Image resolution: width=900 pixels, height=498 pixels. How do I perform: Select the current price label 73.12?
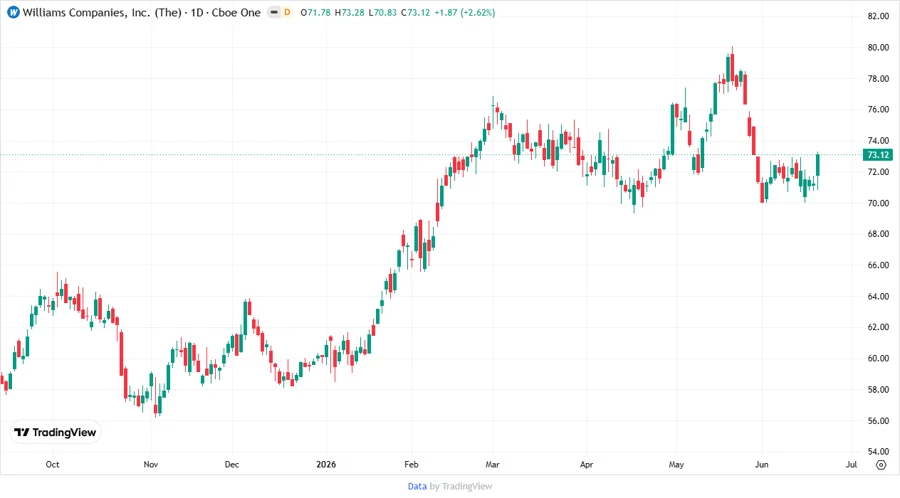coord(878,155)
